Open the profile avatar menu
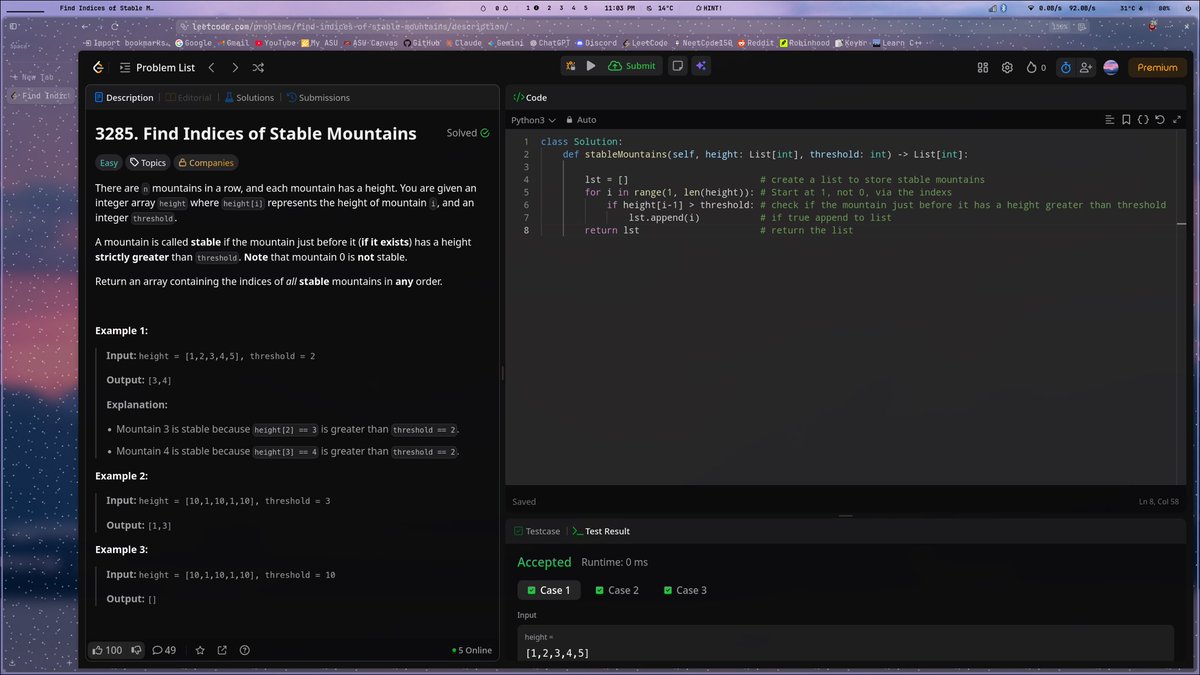 click(1111, 67)
